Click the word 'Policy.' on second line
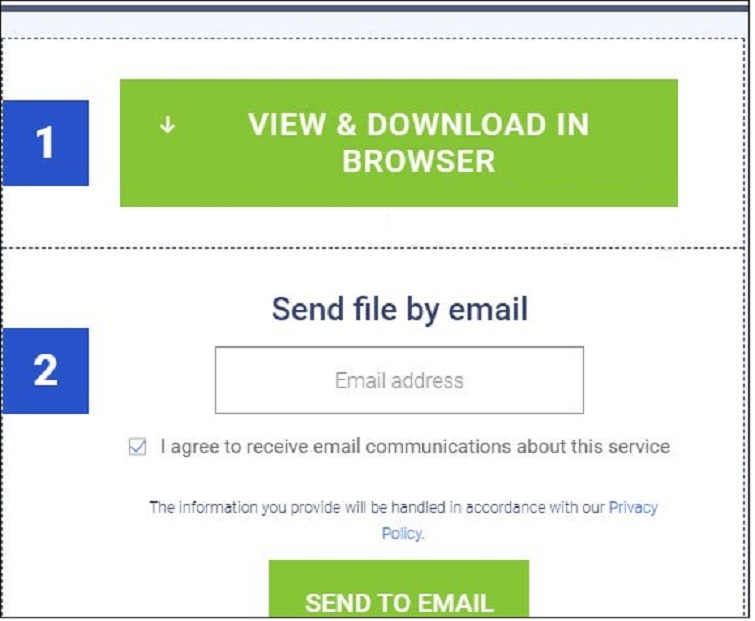Image resolution: width=755 pixels, height=621 pixels. point(403,533)
